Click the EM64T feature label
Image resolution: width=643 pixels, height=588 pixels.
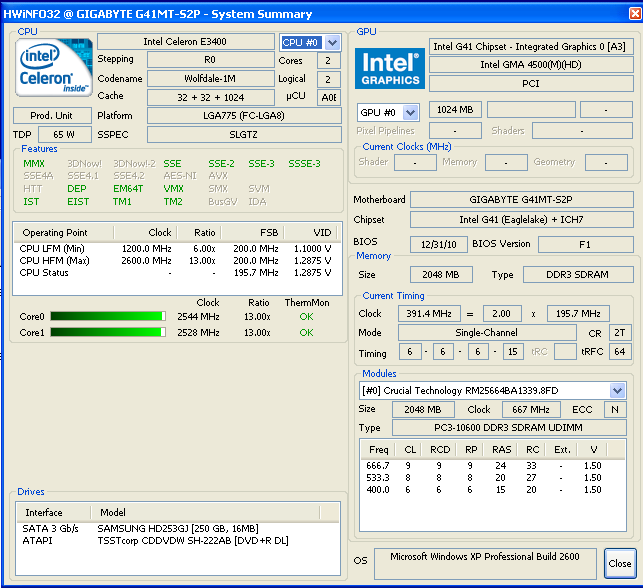pos(128,189)
